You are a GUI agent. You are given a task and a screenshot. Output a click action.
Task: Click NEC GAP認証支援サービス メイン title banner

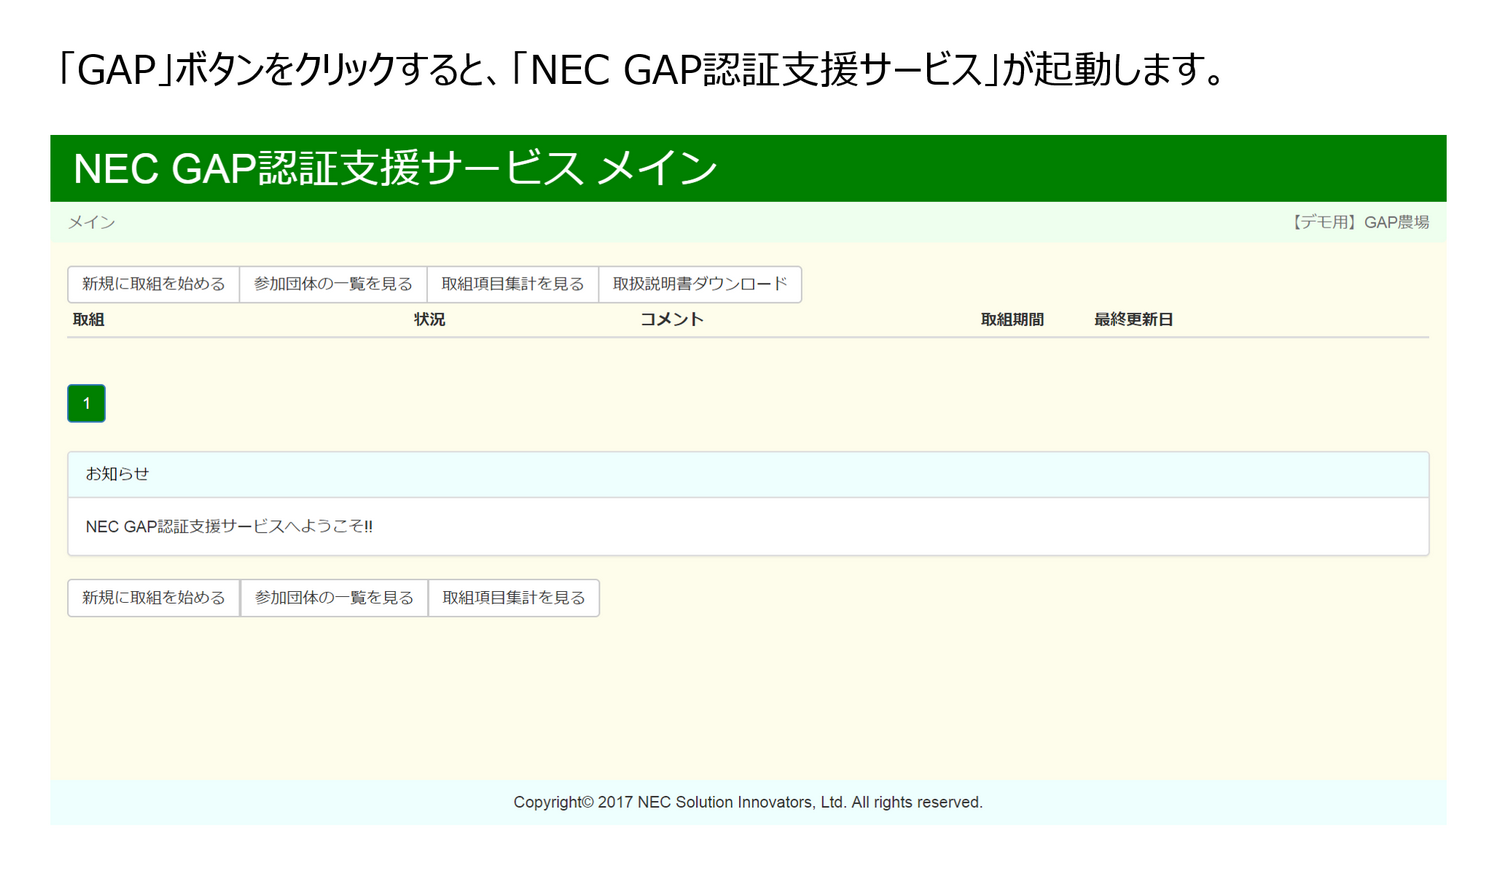click(x=748, y=168)
